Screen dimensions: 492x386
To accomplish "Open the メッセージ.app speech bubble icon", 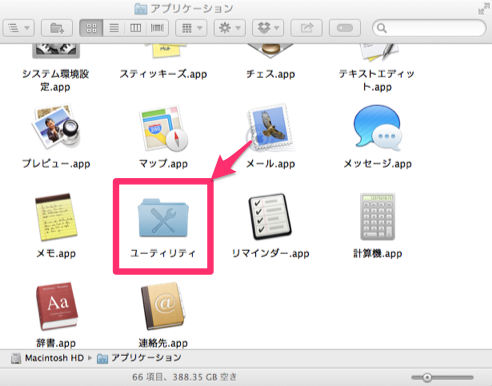I will click(x=377, y=128).
